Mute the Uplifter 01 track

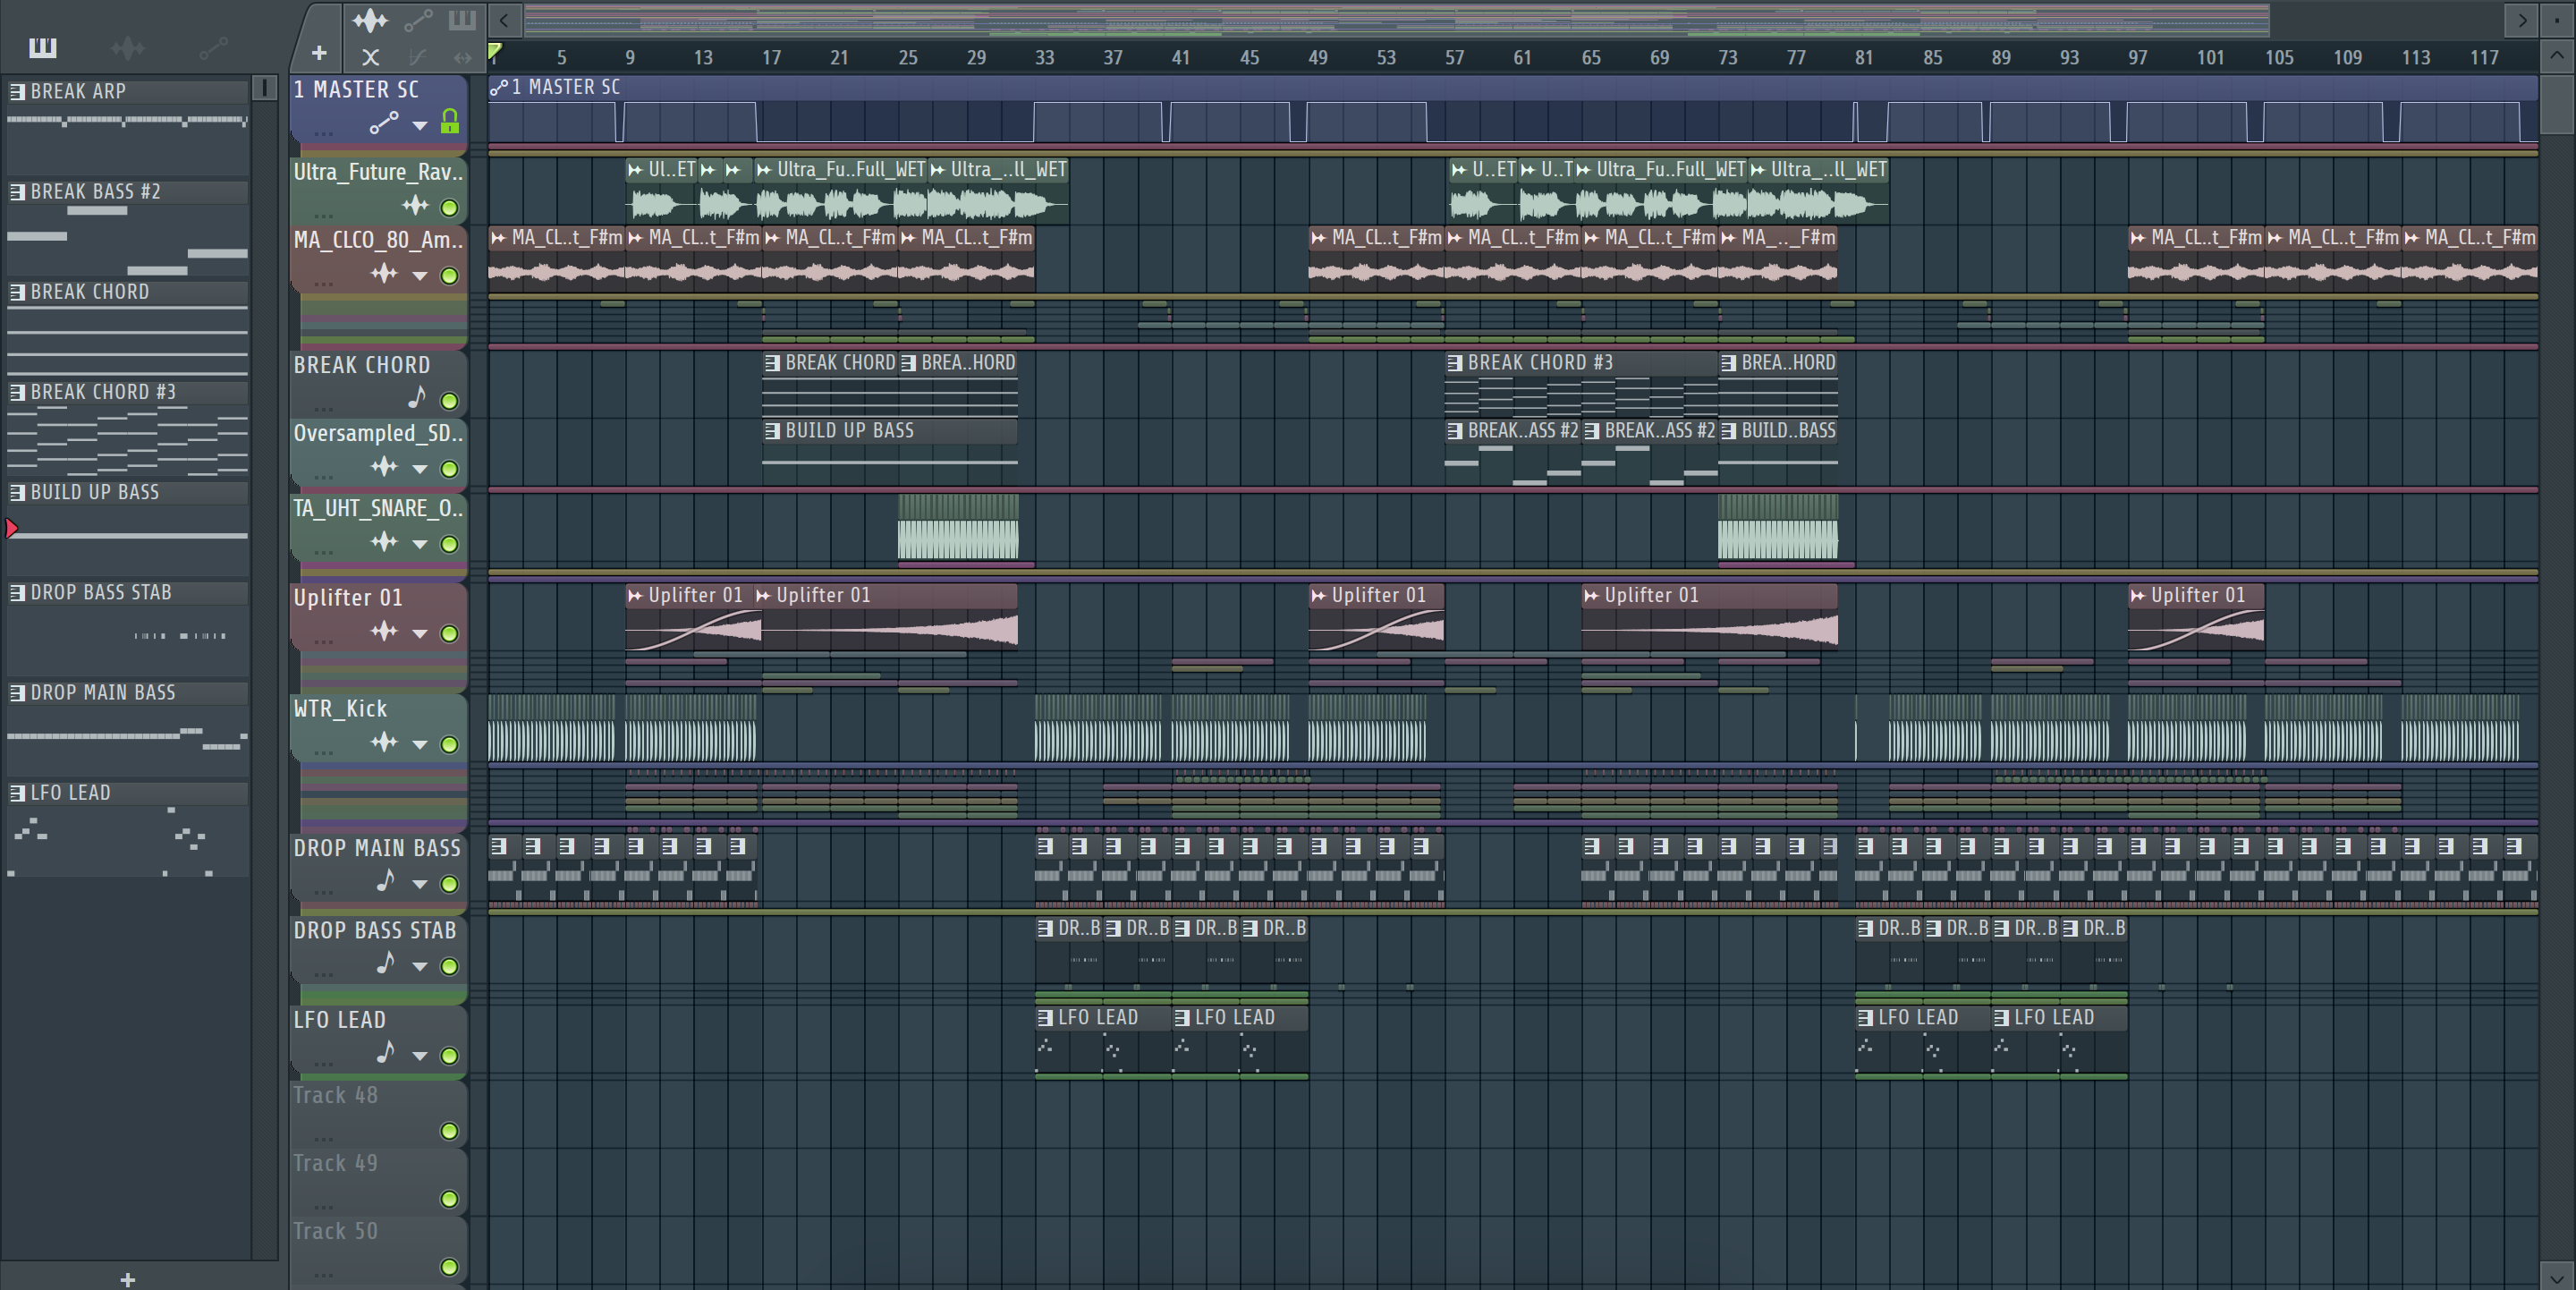pyautogui.click(x=450, y=634)
